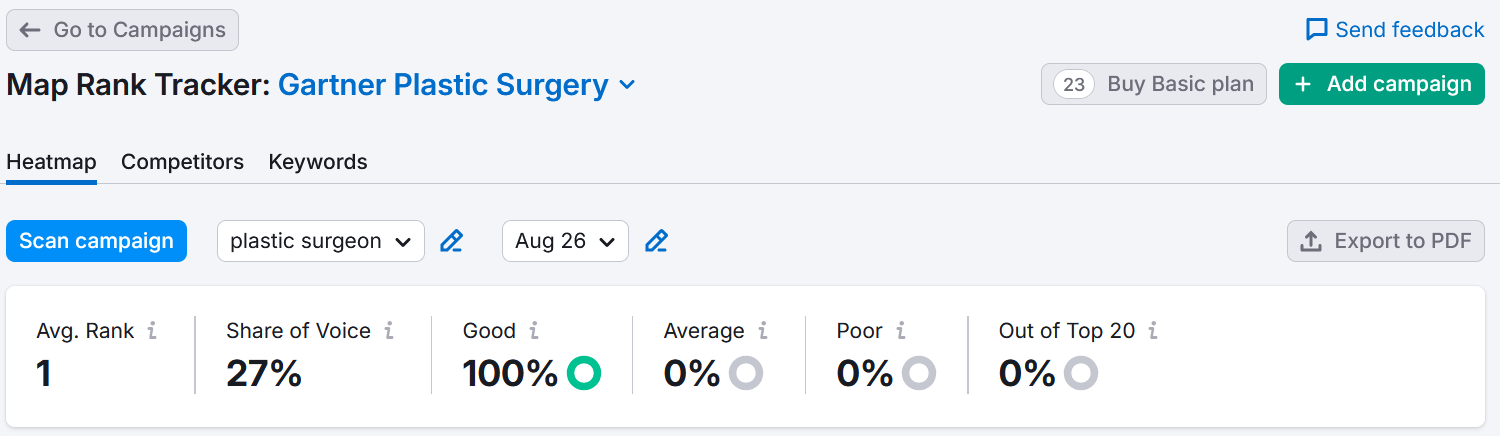Click the info icon beside Good
The width and height of the screenshot is (1500, 436).
pos(534,331)
